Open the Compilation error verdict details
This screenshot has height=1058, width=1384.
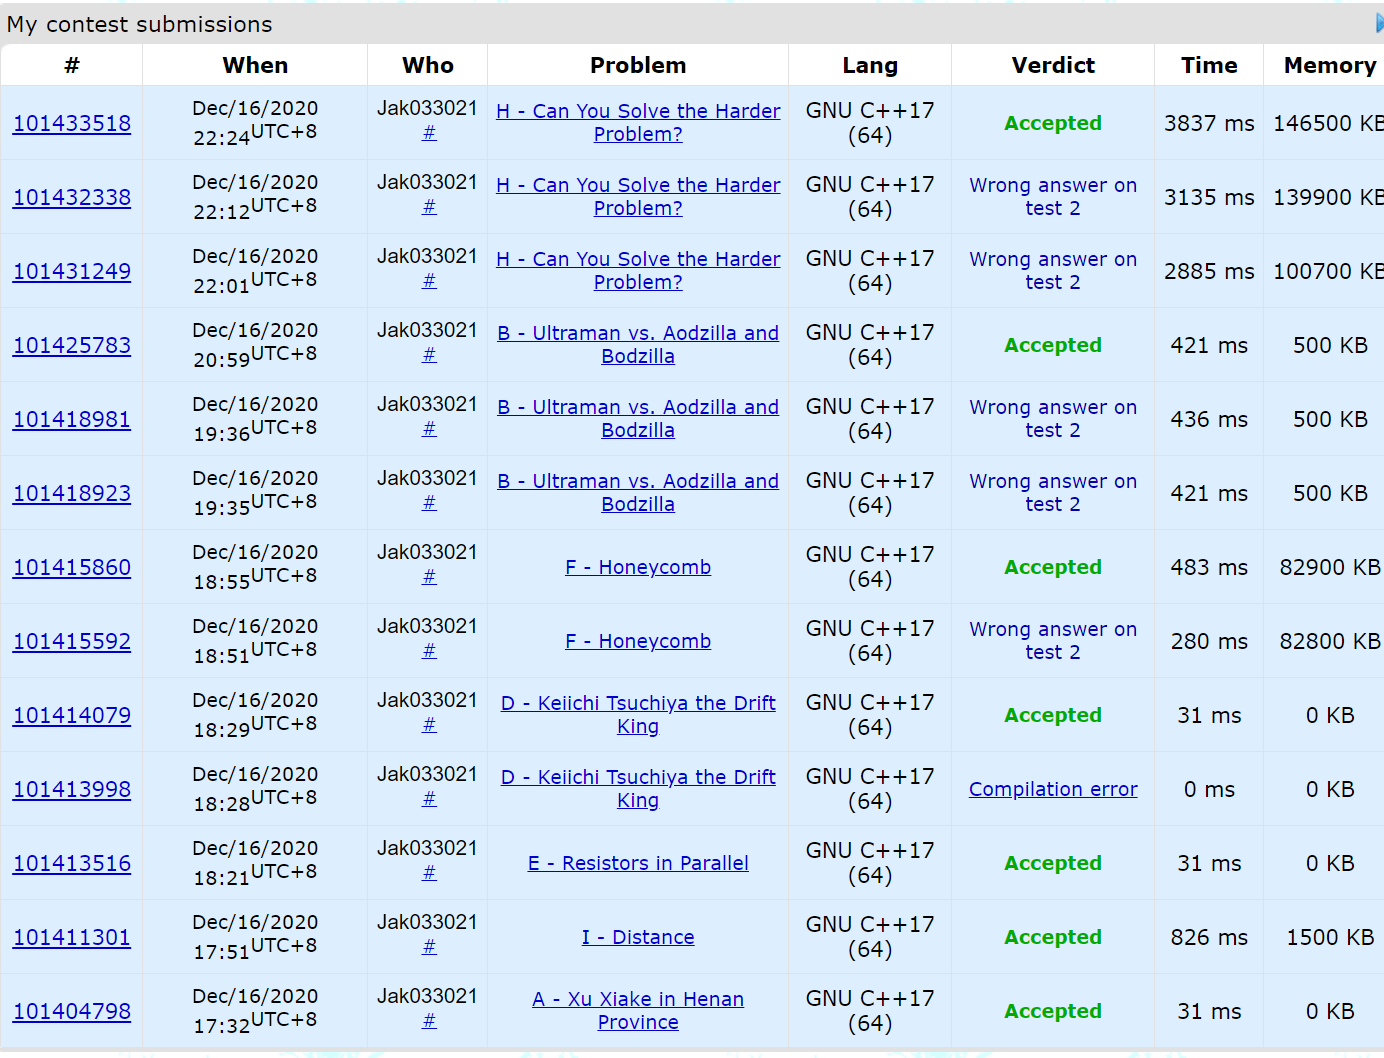click(x=1052, y=789)
